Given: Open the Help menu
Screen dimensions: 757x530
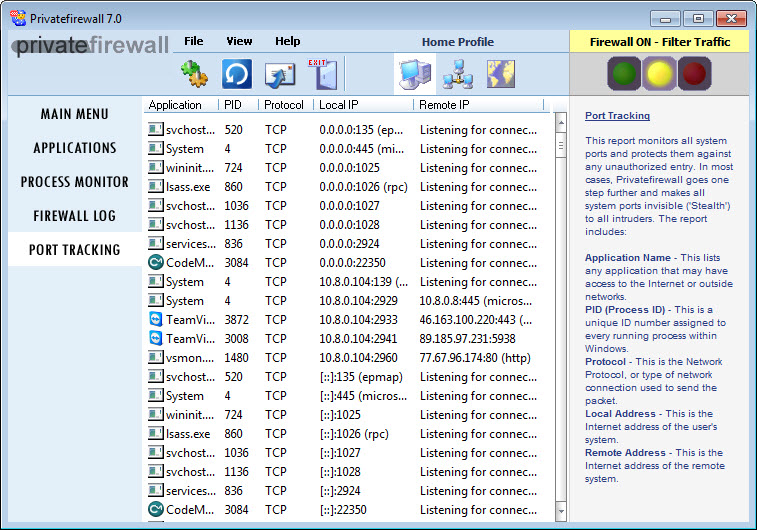Looking at the screenshot, I should 287,41.
